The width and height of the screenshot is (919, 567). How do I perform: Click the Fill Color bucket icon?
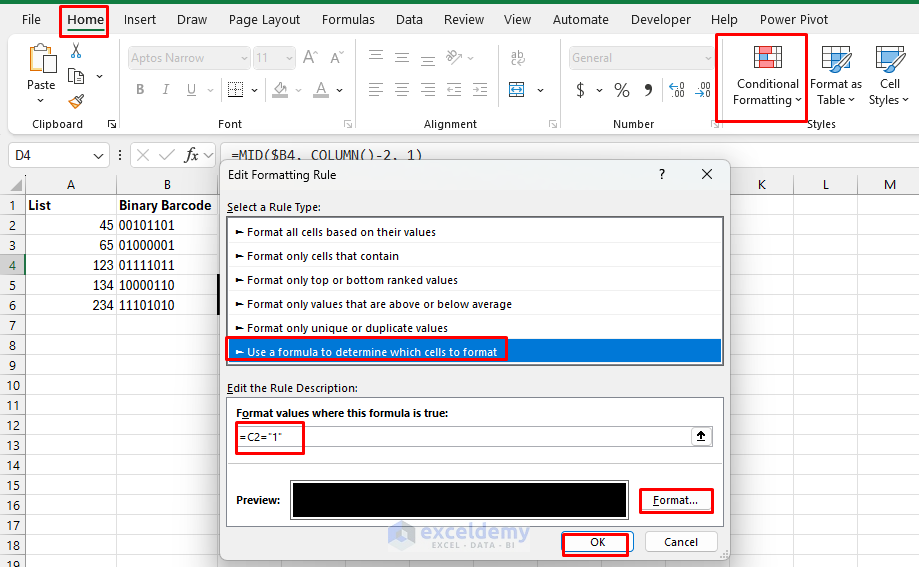pos(280,90)
